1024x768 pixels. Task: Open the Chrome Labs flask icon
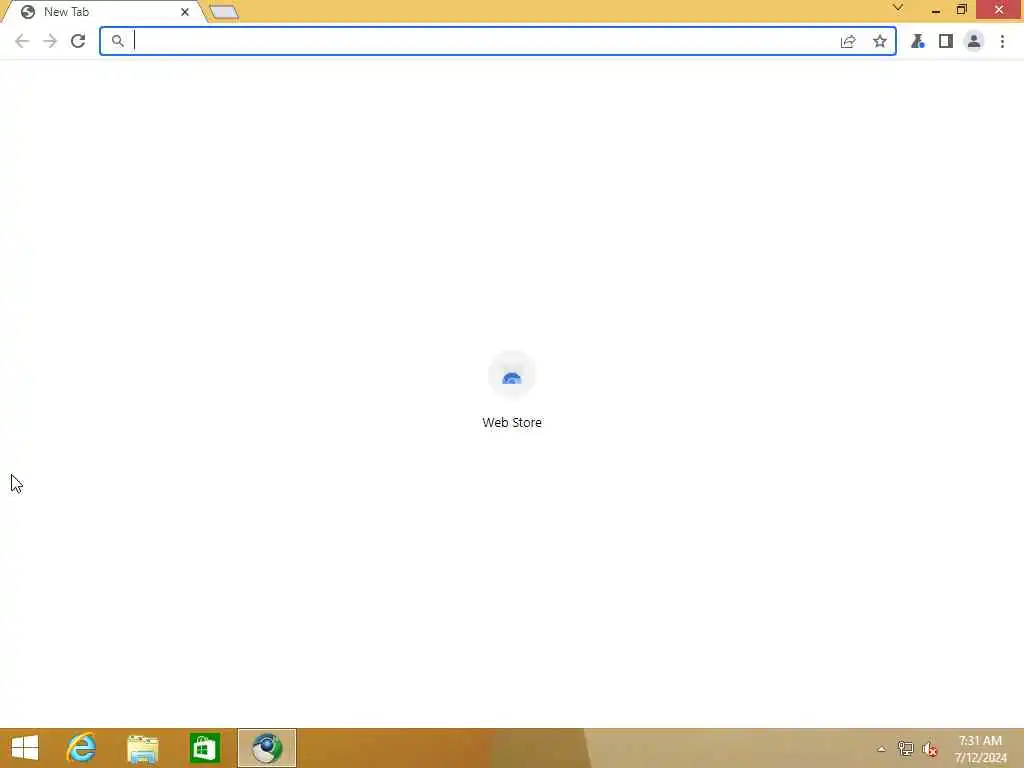pyautogui.click(x=918, y=41)
